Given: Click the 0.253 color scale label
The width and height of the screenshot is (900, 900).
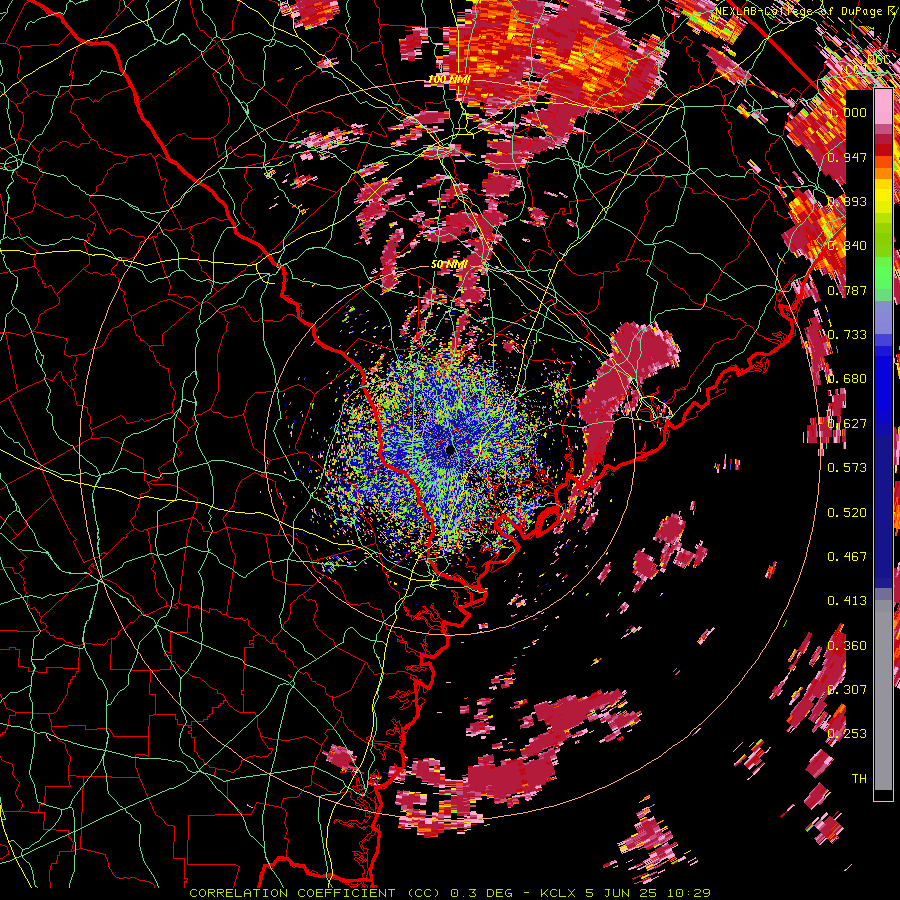Looking at the screenshot, I should [x=847, y=734].
